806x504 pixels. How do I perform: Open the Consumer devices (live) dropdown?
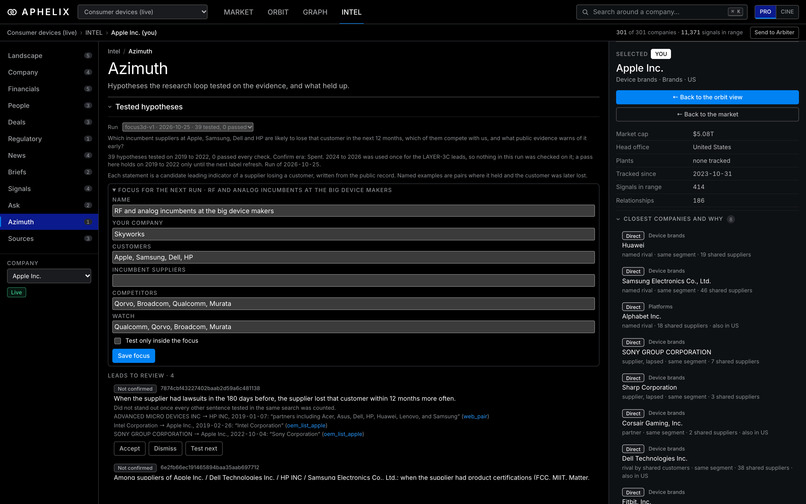[142, 12]
